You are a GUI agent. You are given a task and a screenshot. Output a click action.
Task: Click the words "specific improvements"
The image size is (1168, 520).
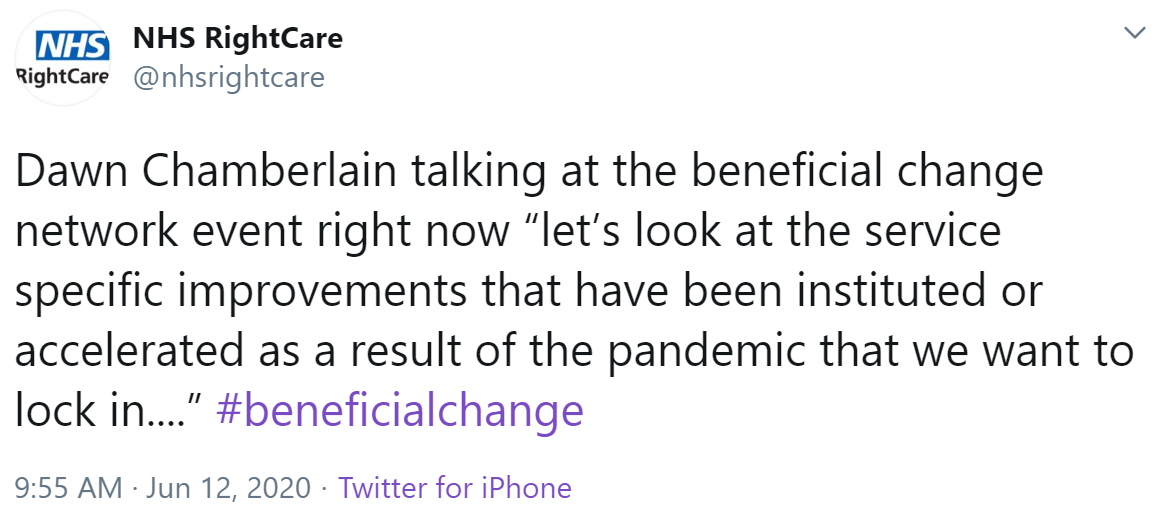[x=240, y=292]
